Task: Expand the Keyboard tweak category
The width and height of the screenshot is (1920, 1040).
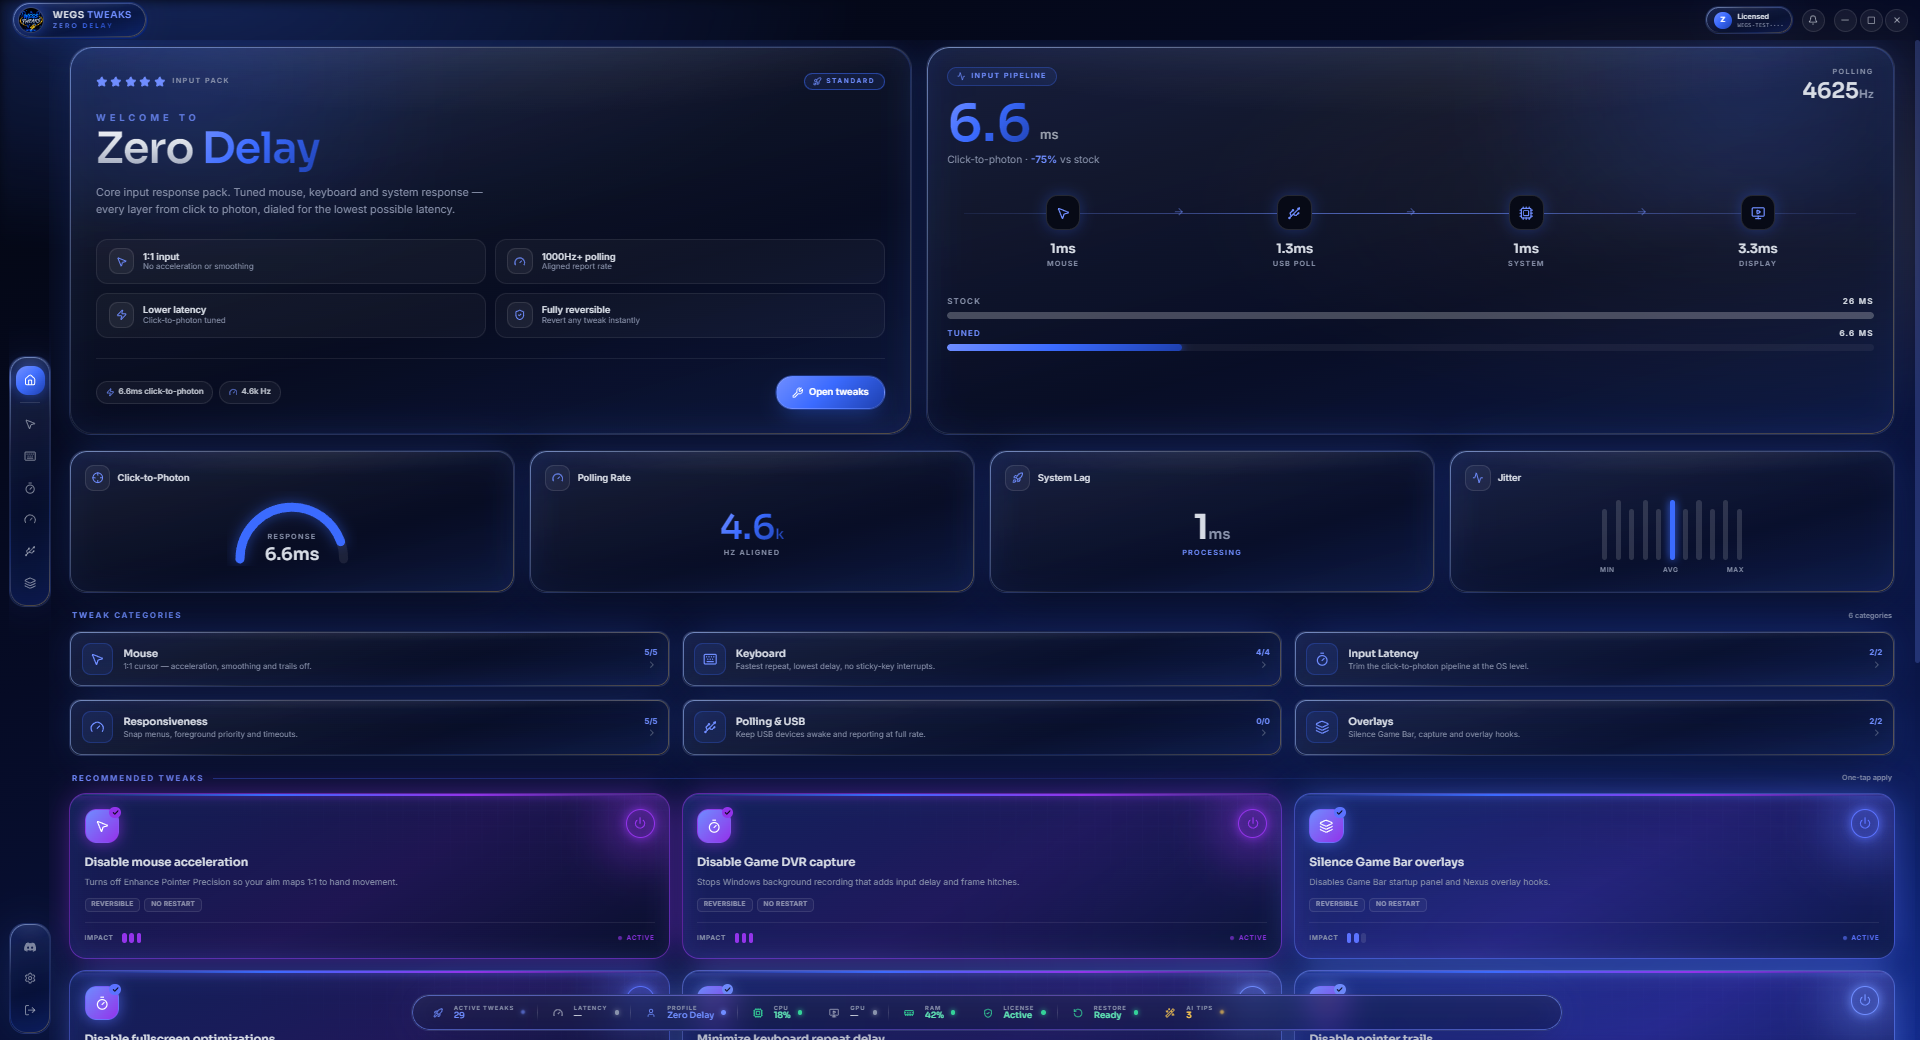Action: click(981, 659)
